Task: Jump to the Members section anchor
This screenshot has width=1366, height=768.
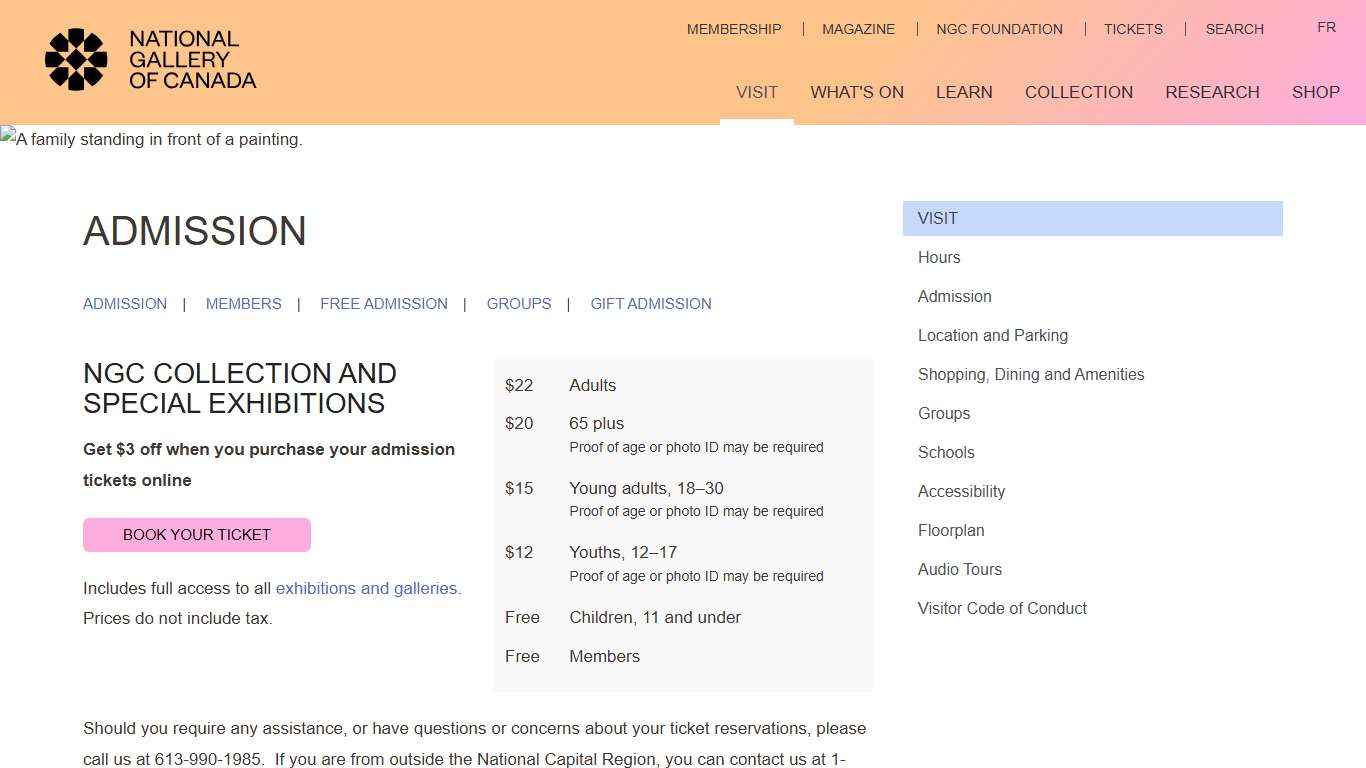Action: 243,304
